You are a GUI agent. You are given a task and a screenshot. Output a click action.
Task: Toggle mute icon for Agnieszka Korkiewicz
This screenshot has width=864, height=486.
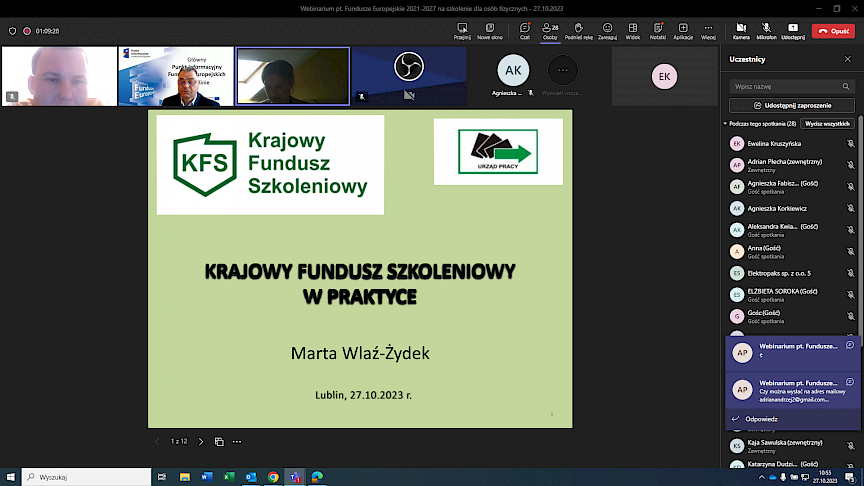pos(850,208)
